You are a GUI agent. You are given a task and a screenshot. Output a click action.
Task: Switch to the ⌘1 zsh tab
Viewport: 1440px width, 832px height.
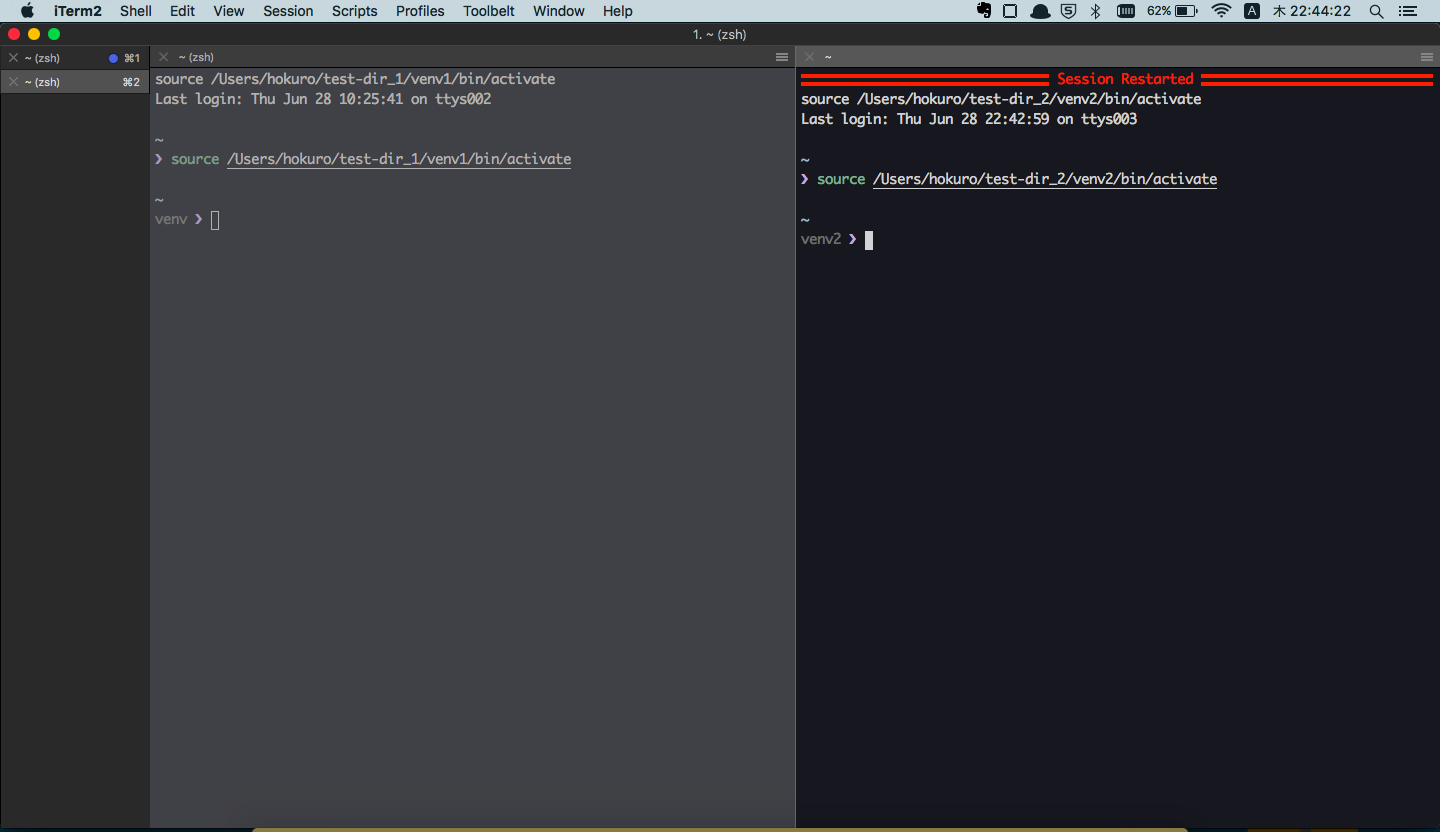click(75, 58)
